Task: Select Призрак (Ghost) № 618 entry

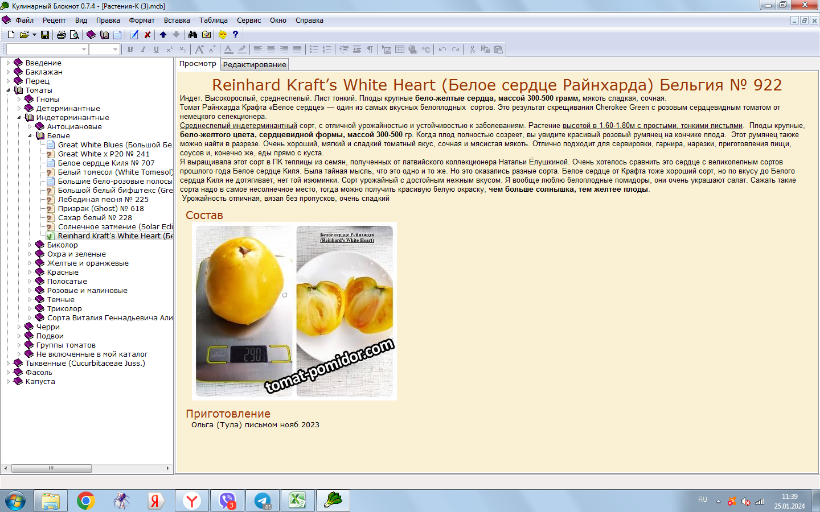Action: click(x=100, y=208)
